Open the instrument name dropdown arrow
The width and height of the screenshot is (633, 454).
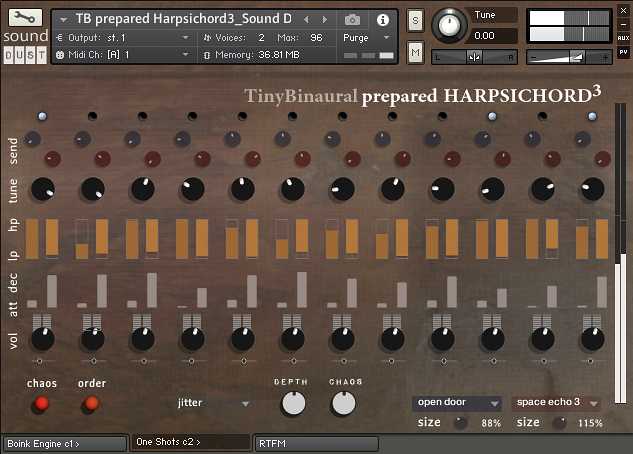point(63,19)
